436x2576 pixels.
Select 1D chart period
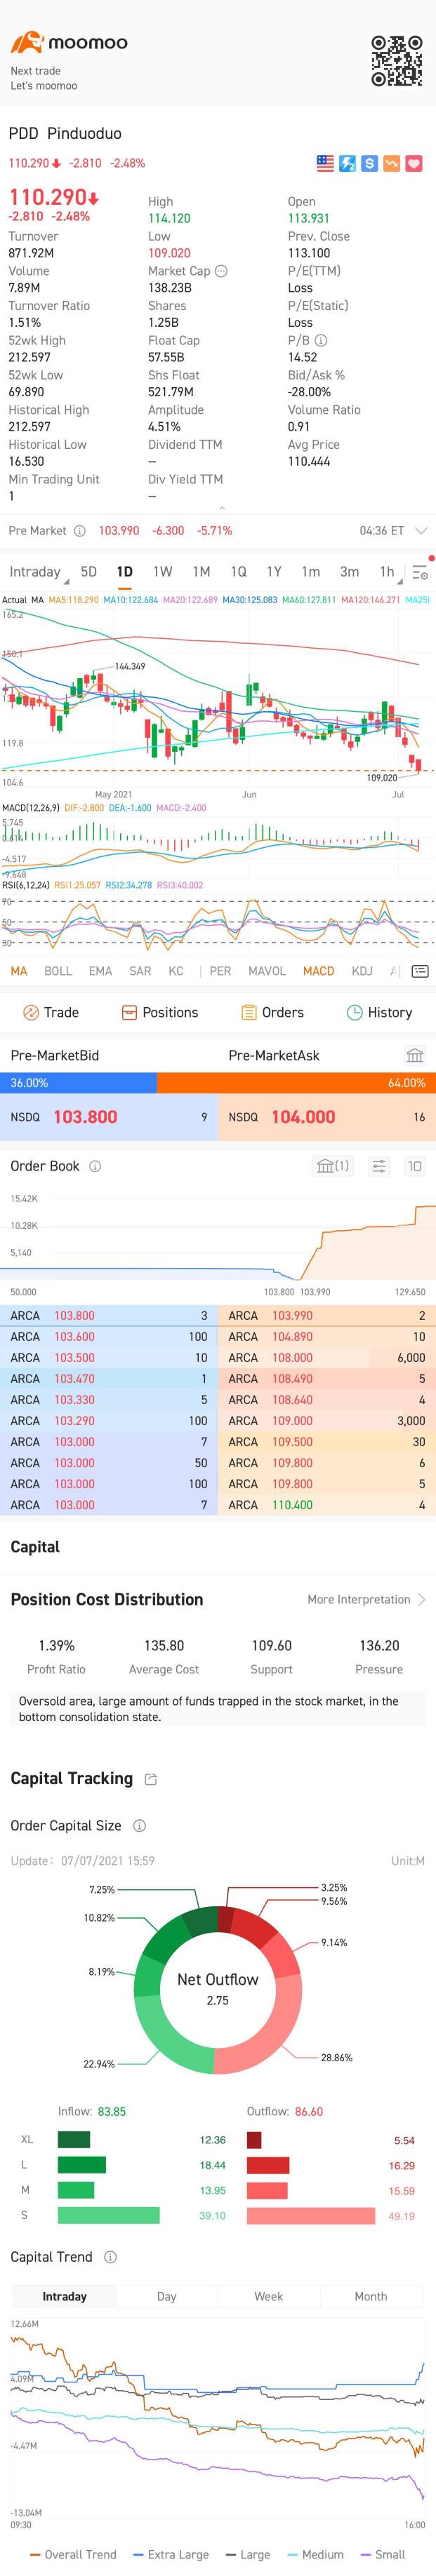pos(124,572)
